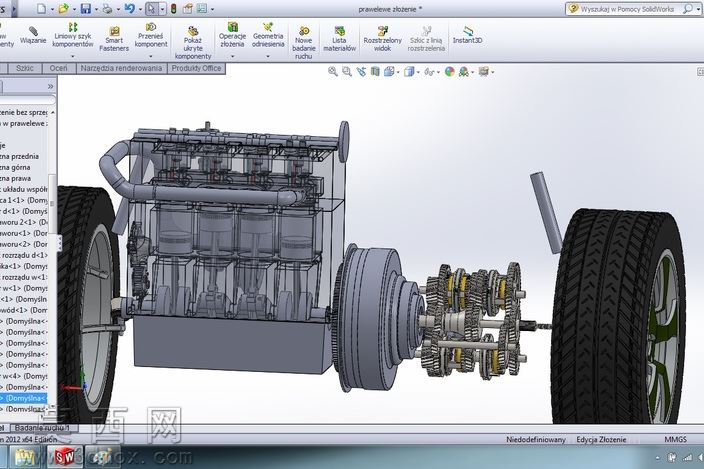Click Nowe badanie ruchu tool
This screenshot has width=704, height=469.
point(304,43)
